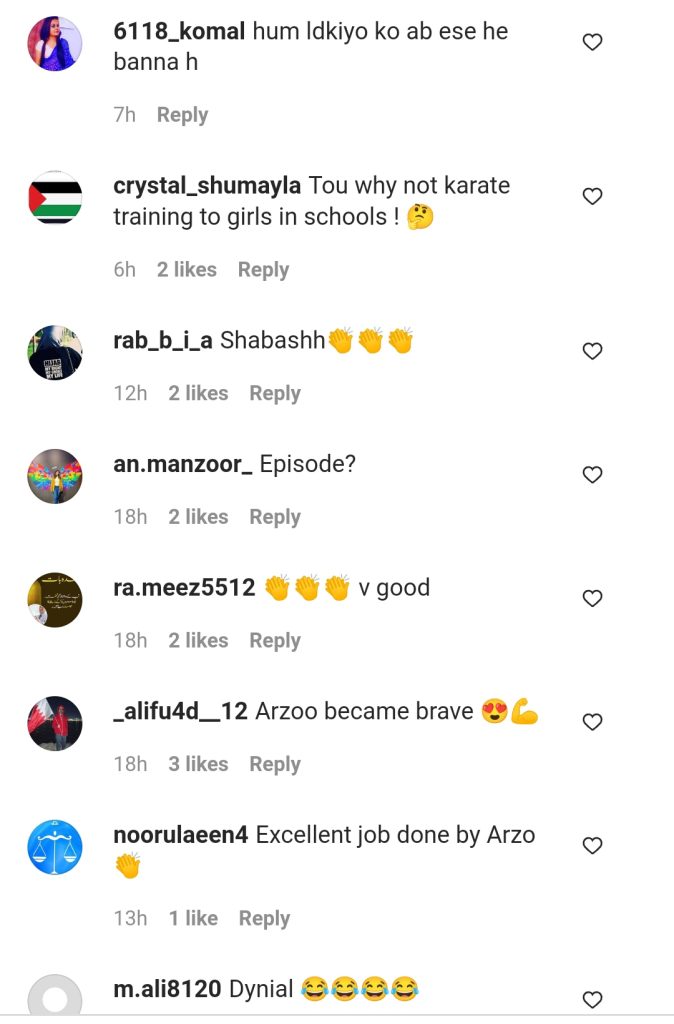Screen dimensions: 674x1024
Task: Open noorulaeen4's scales avatar
Action: pyautogui.click(x=55, y=847)
